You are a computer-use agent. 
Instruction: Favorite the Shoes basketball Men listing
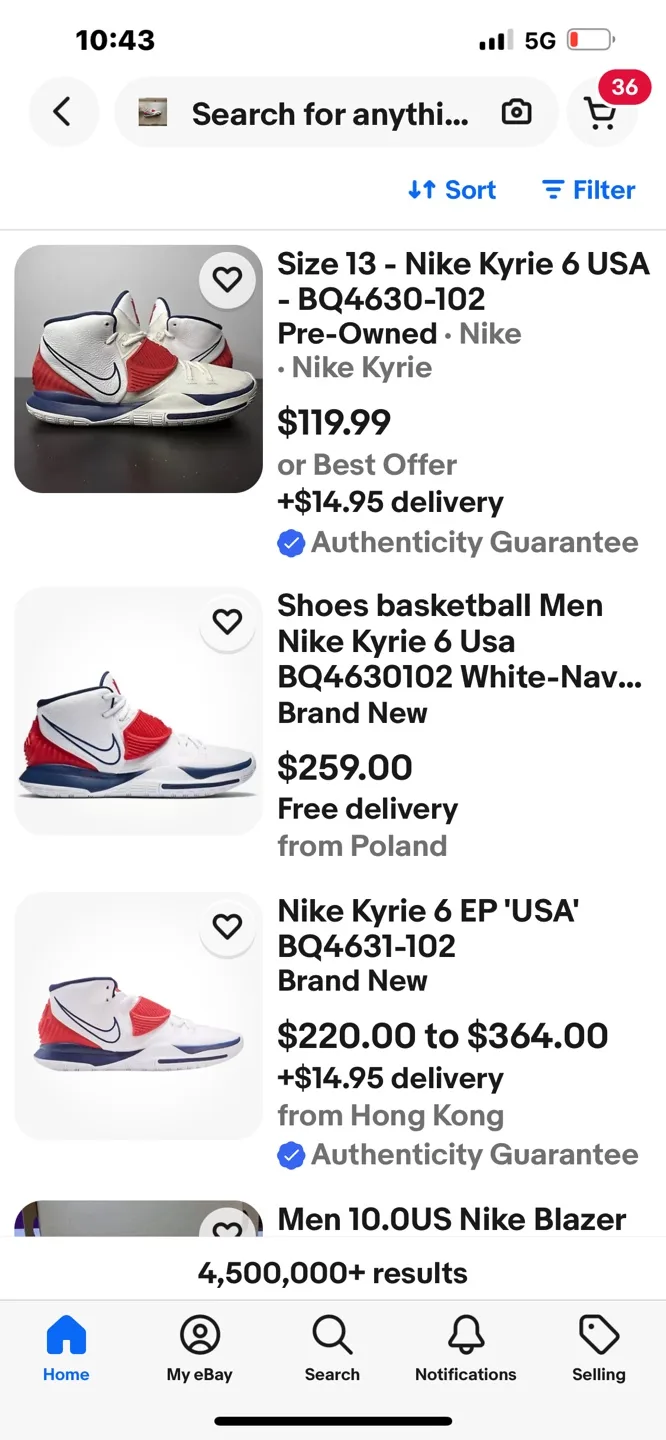[227, 622]
